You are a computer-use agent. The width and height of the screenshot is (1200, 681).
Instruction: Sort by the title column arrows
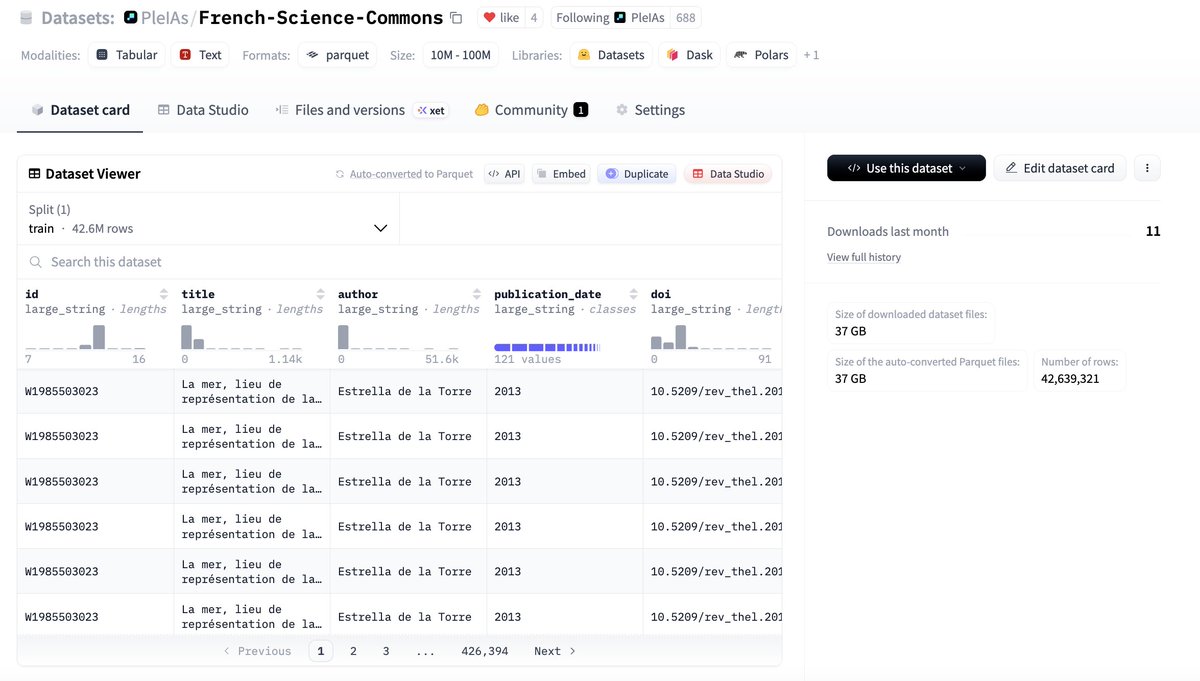320,294
